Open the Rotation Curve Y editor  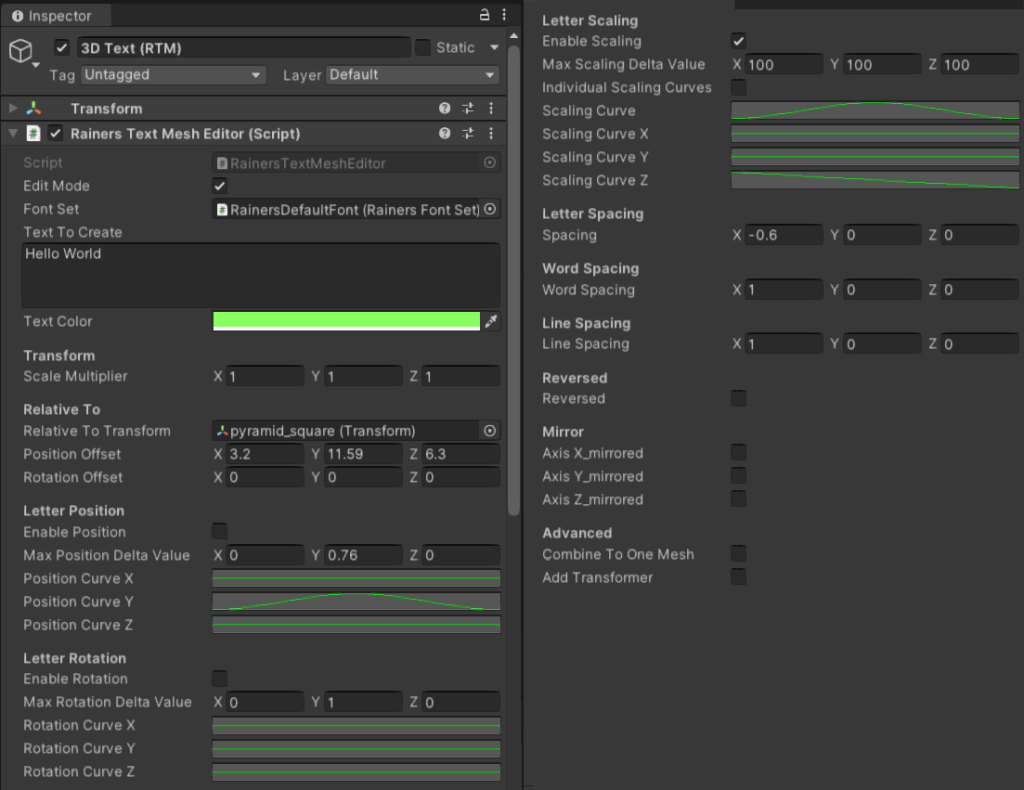[357, 748]
